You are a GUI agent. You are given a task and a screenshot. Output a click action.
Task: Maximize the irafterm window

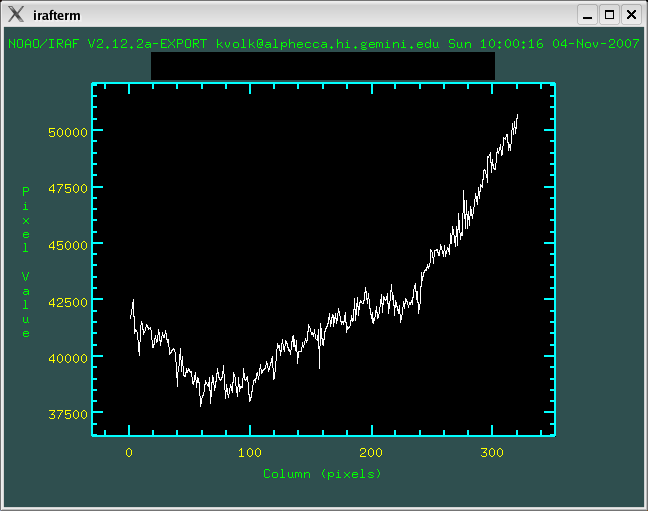609,15
